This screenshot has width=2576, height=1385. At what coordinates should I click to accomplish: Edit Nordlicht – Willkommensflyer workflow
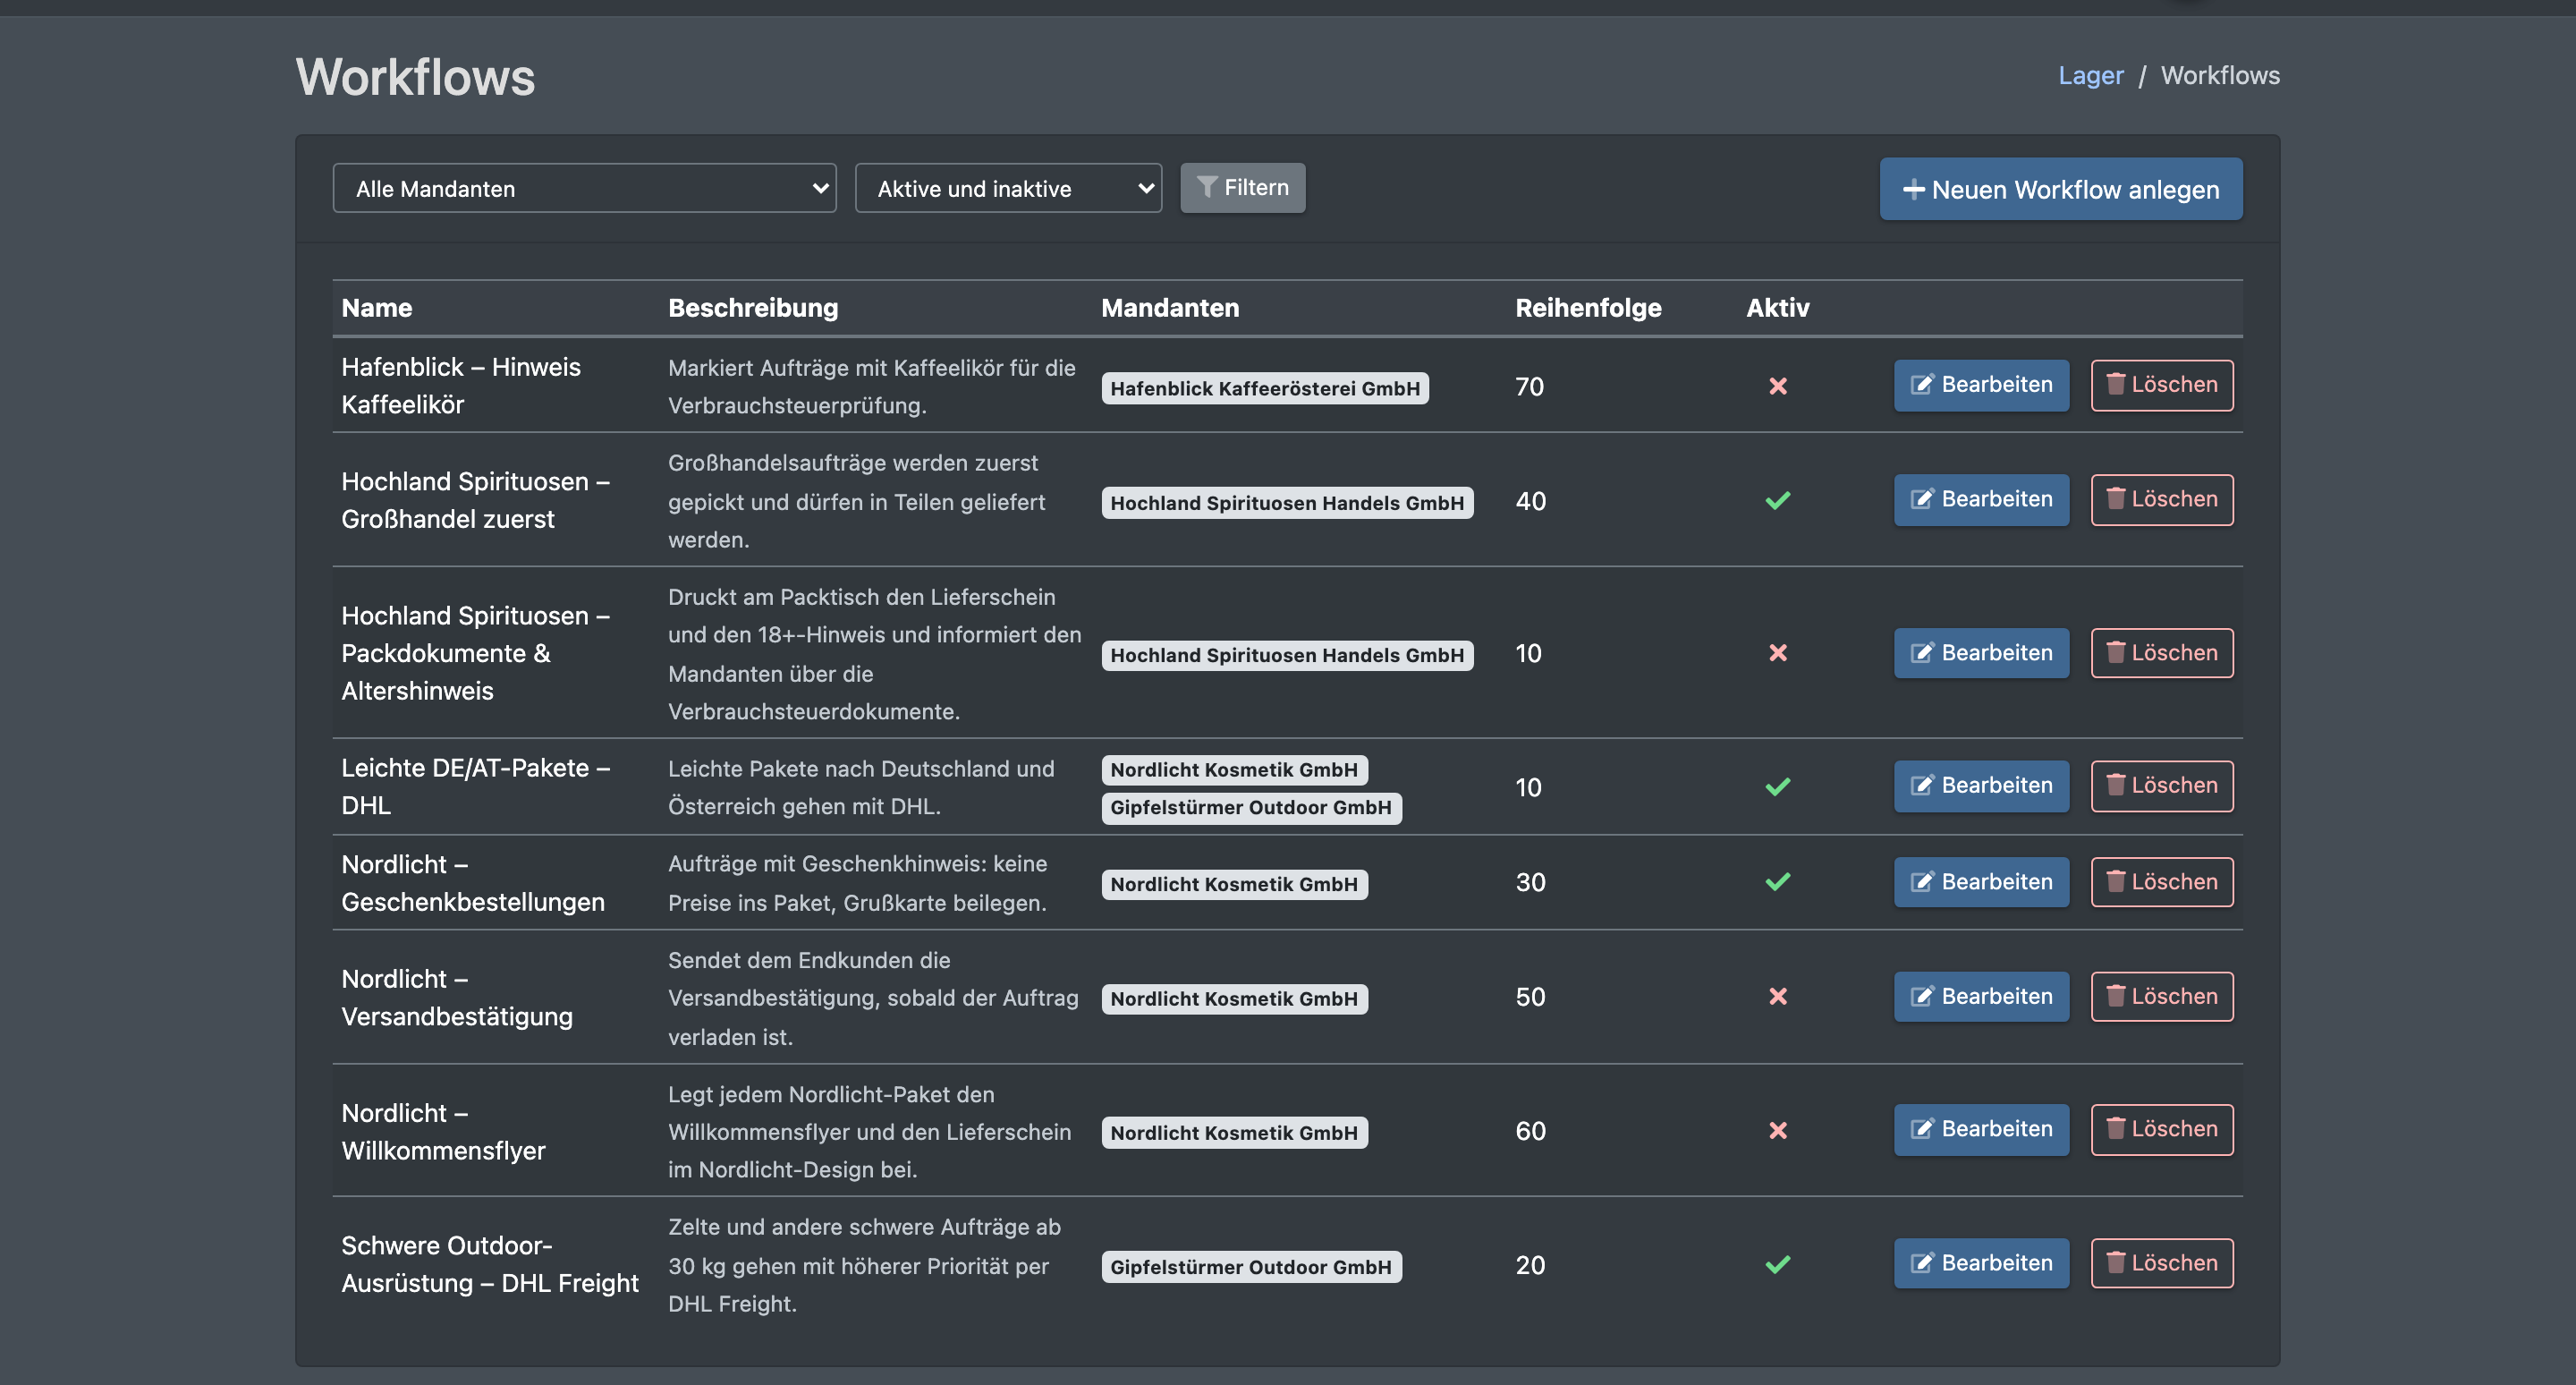click(1981, 1129)
